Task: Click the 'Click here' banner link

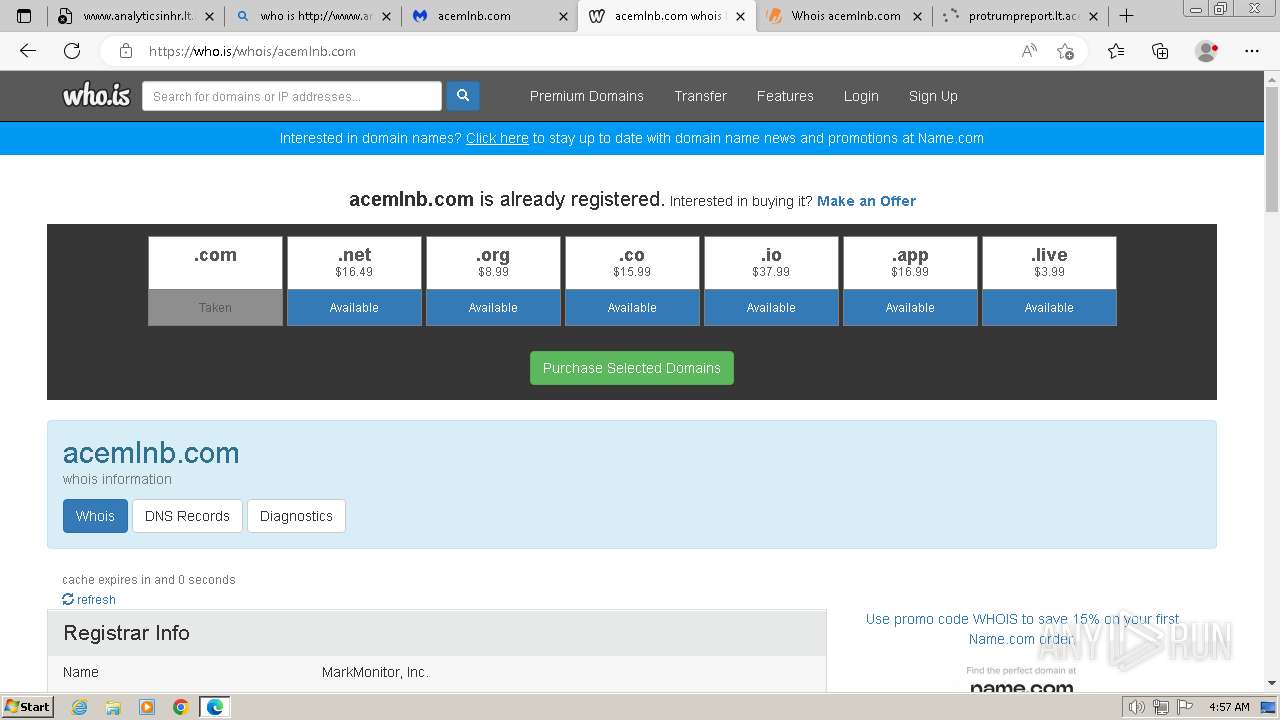Action: [x=497, y=138]
